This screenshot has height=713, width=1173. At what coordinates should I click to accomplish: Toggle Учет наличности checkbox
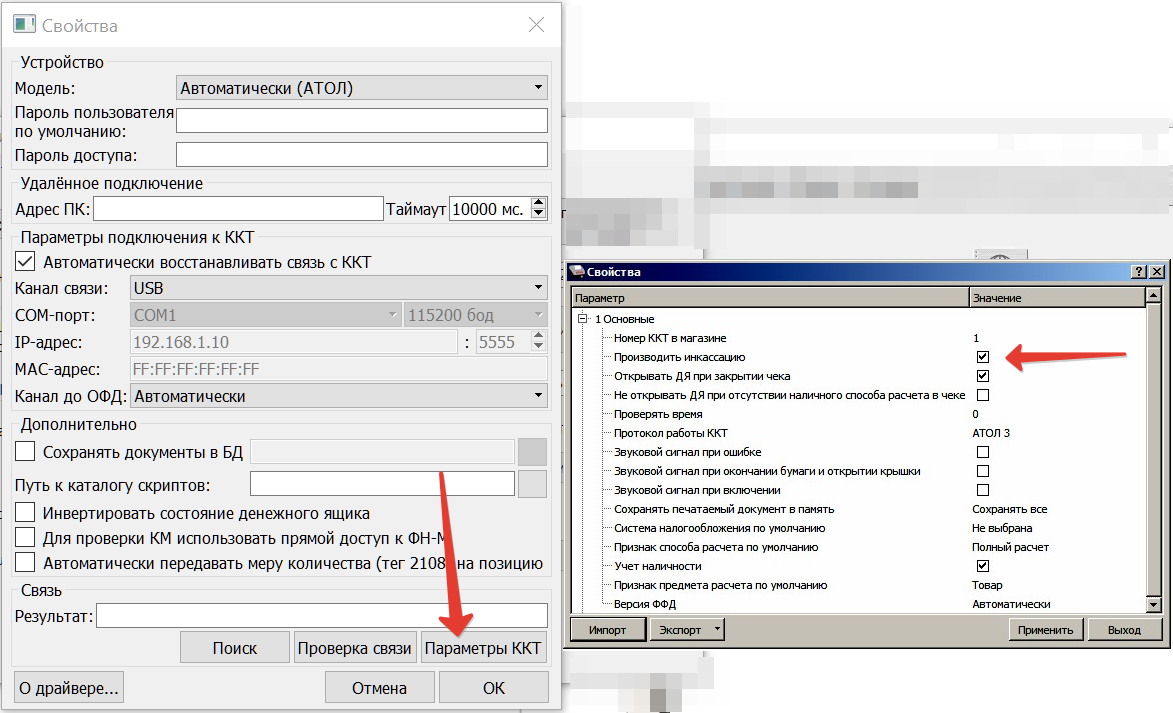click(x=983, y=566)
